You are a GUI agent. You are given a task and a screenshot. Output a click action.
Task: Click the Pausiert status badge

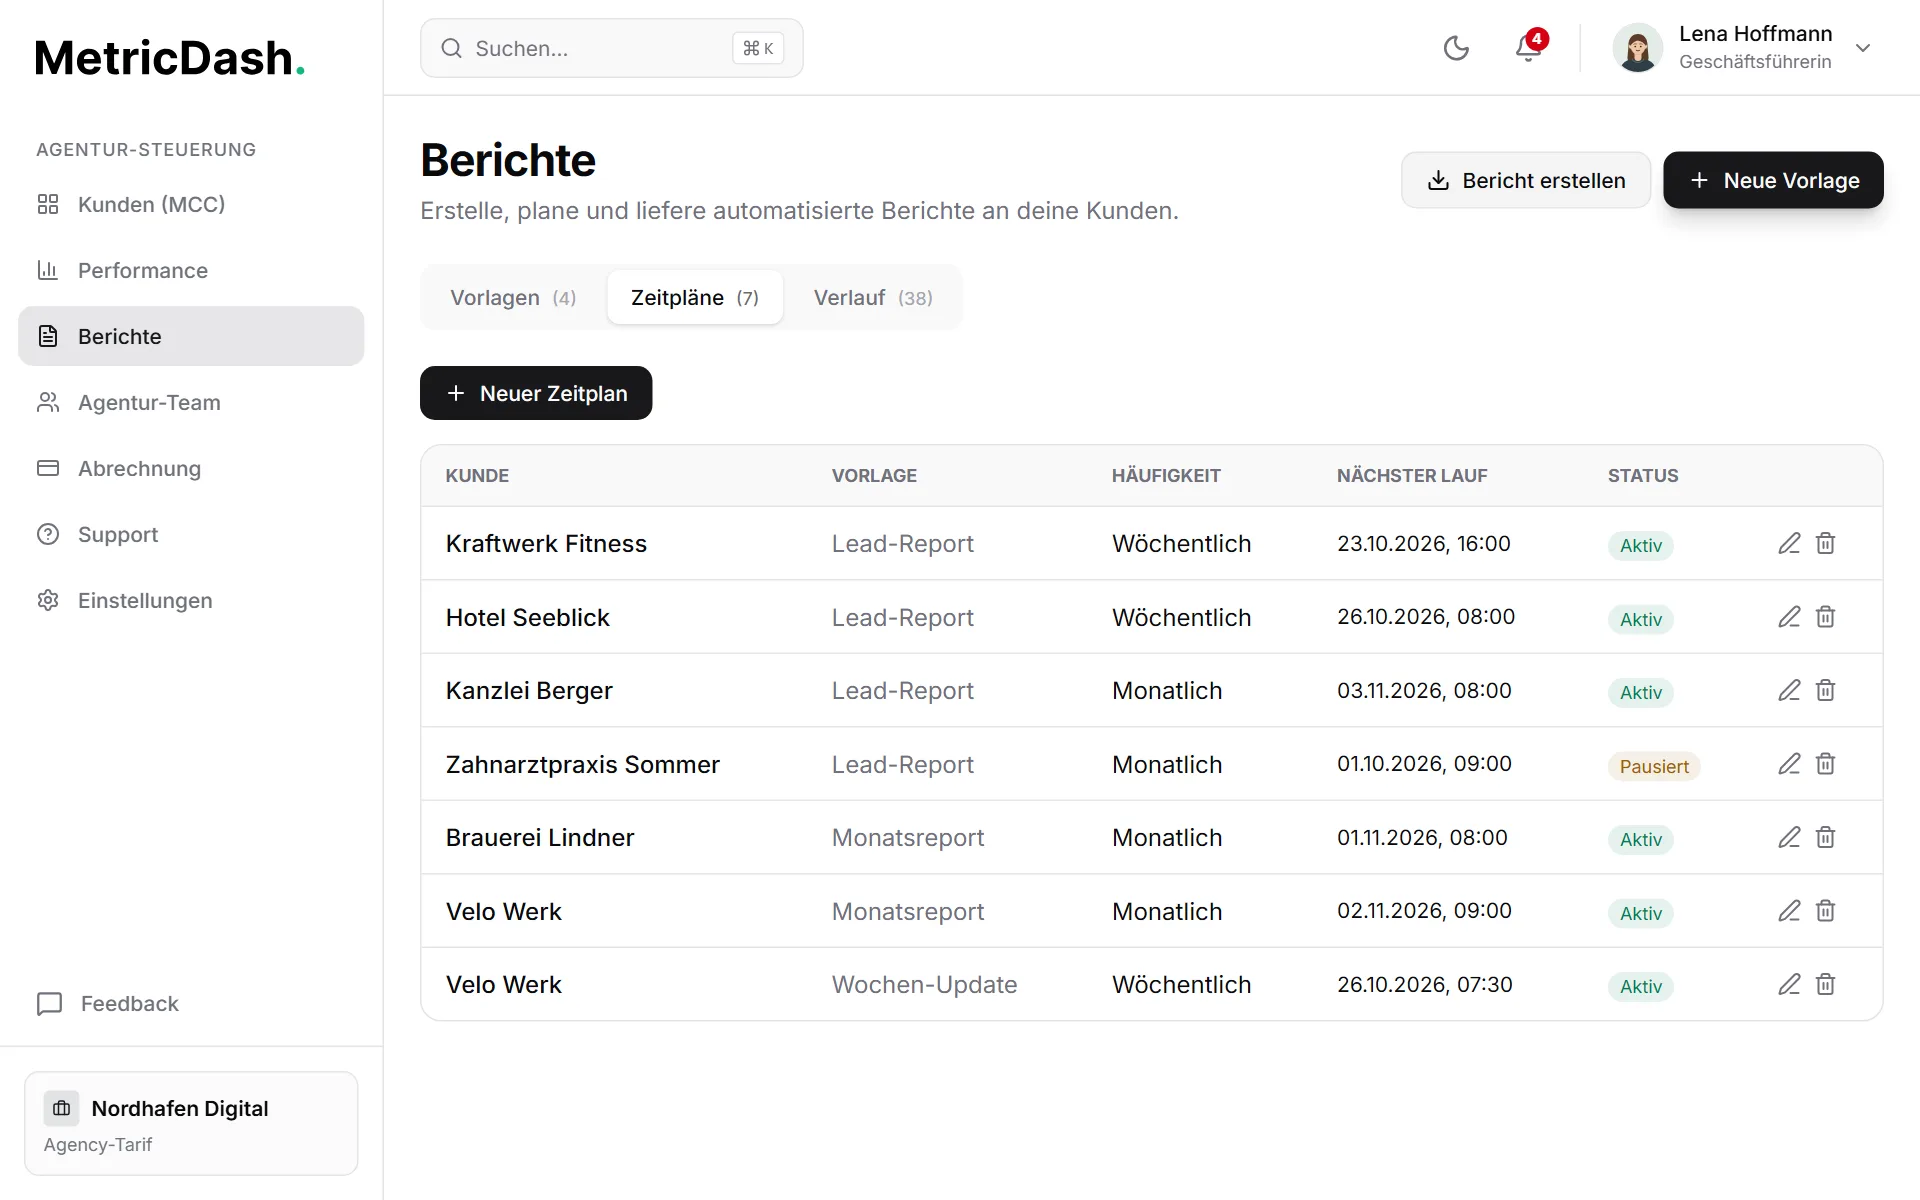coord(1654,766)
